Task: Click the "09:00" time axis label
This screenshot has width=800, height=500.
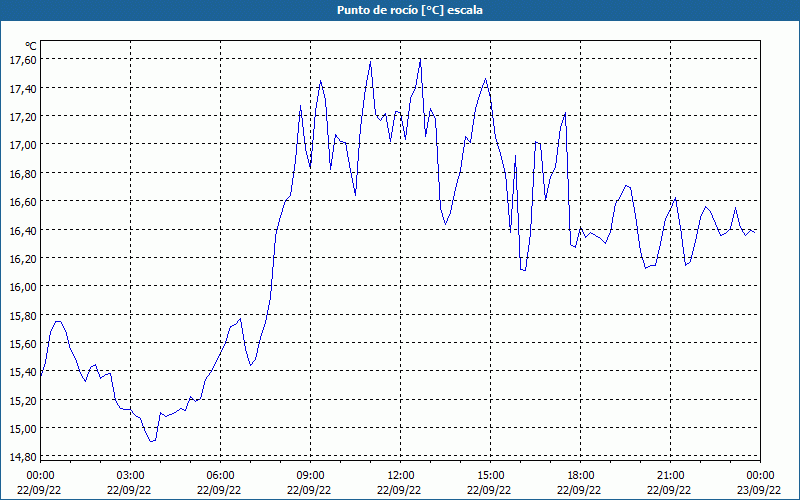Action: tap(310, 476)
